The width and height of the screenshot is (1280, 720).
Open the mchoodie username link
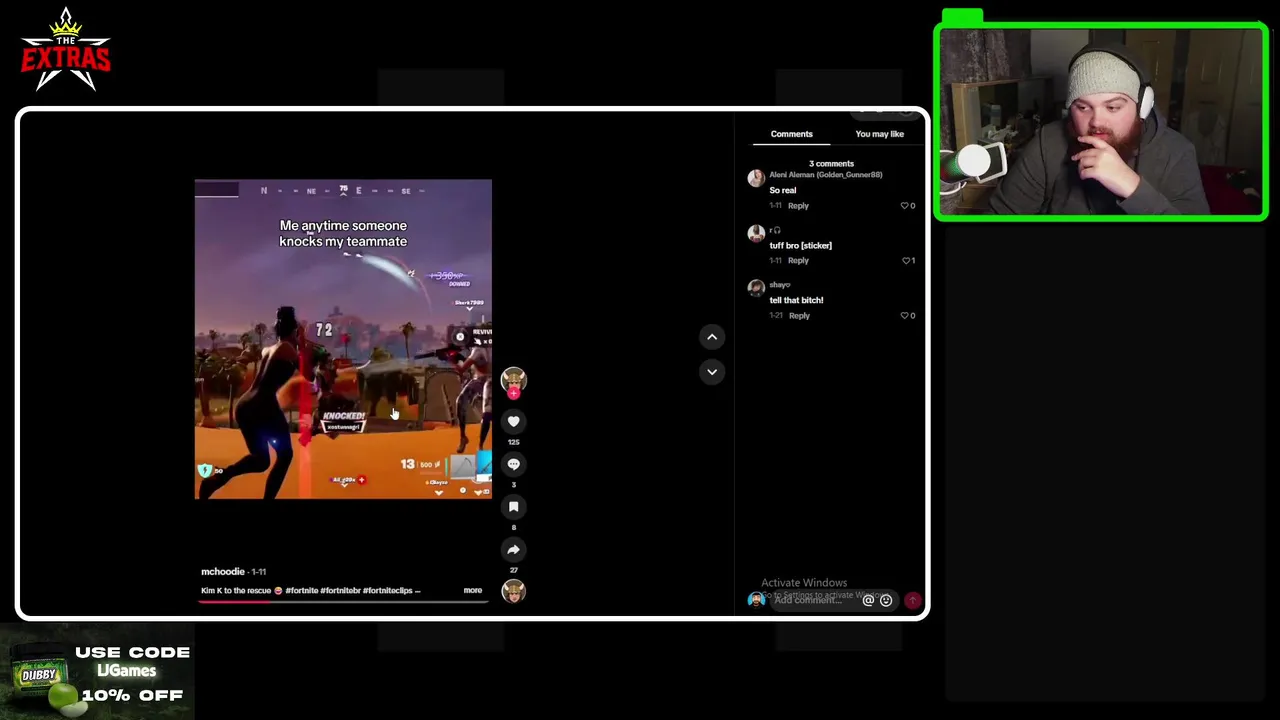pos(222,571)
